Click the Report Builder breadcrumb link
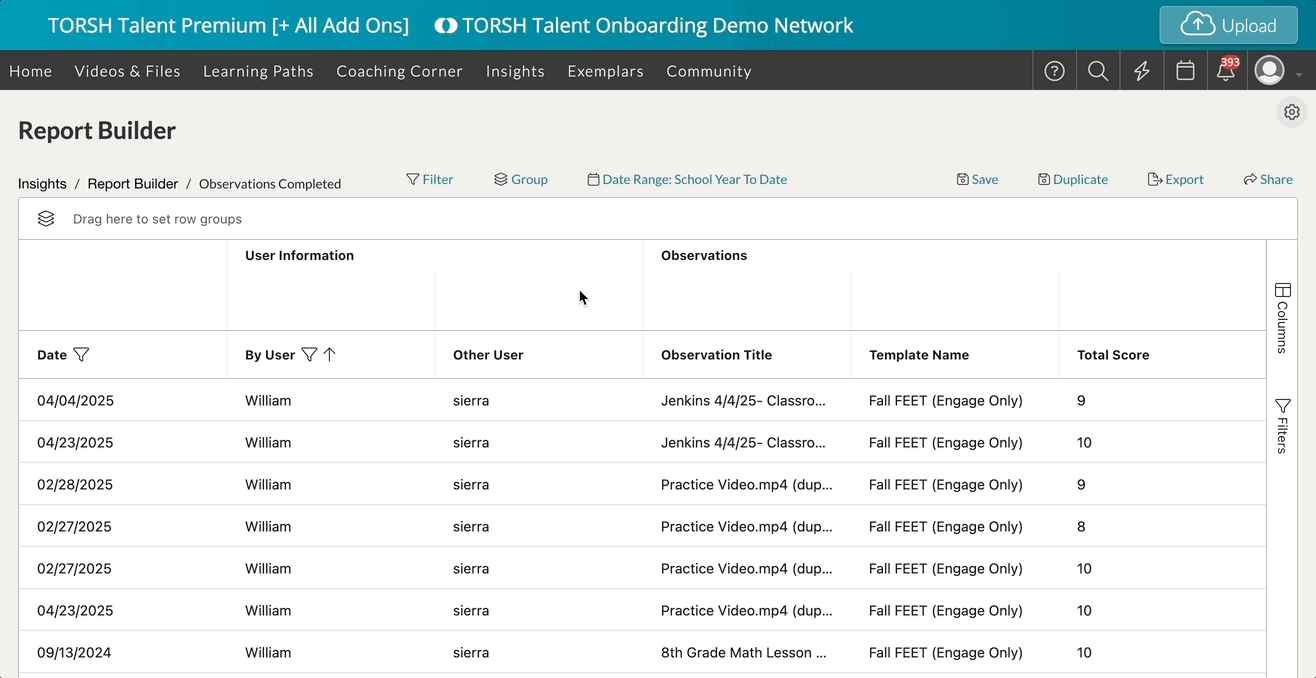This screenshot has width=1316, height=678. tap(133, 184)
